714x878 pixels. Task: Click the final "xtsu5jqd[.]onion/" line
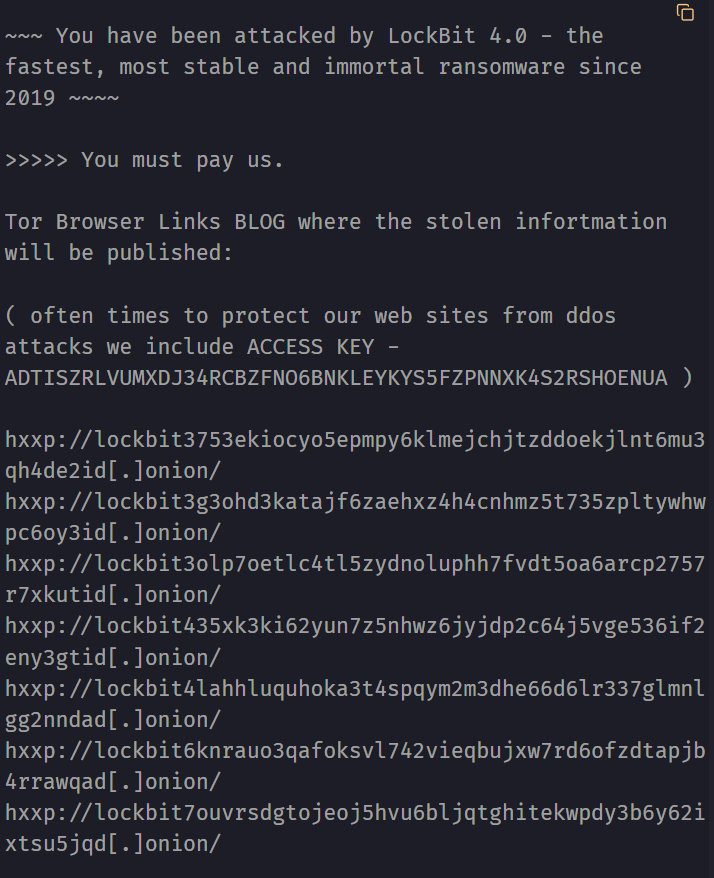113,844
